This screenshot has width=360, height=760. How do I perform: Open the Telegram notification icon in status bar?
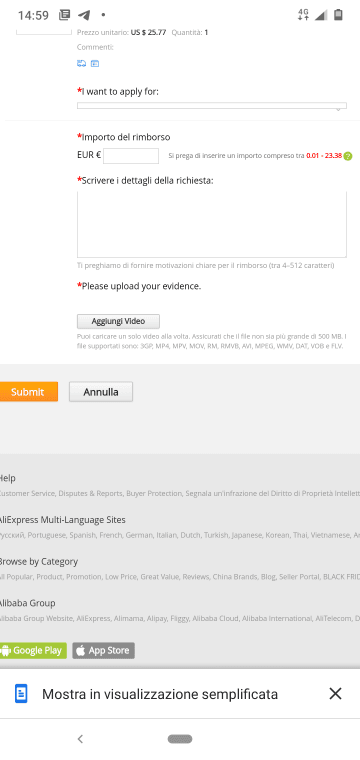84,15
